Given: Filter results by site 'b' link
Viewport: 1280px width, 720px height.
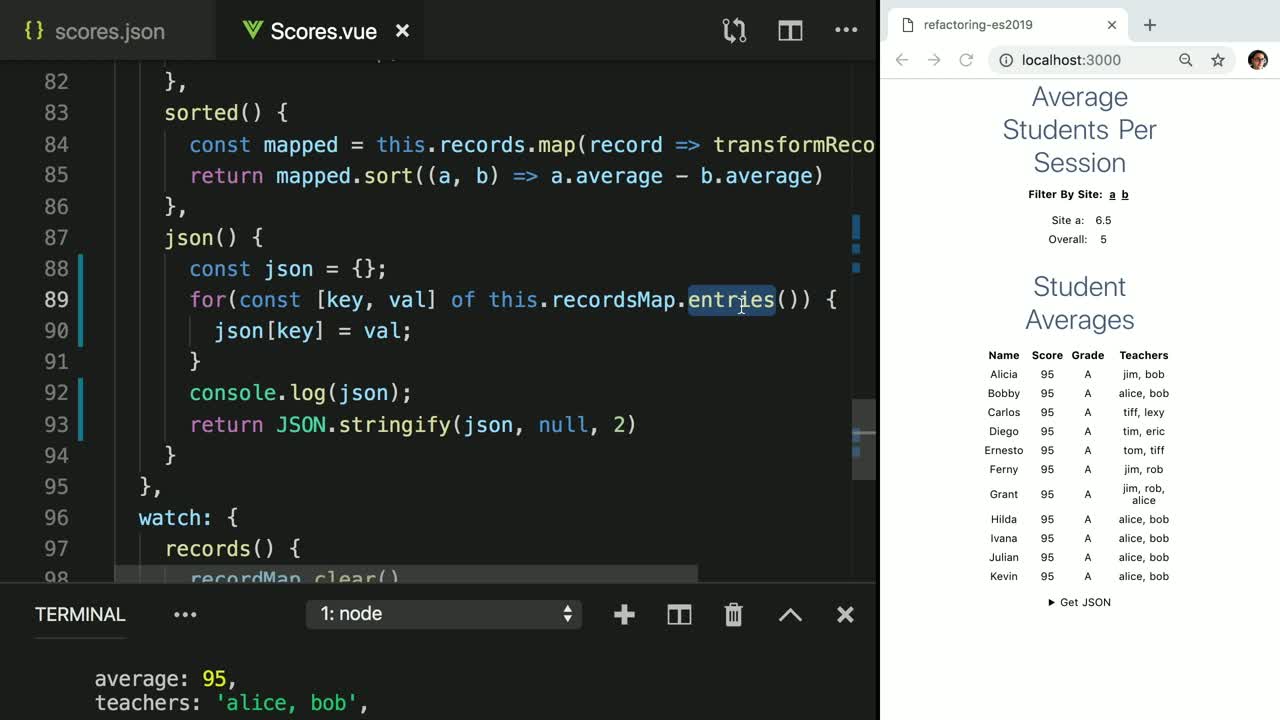Looking at the screenshot, I should coord(1124,194).
